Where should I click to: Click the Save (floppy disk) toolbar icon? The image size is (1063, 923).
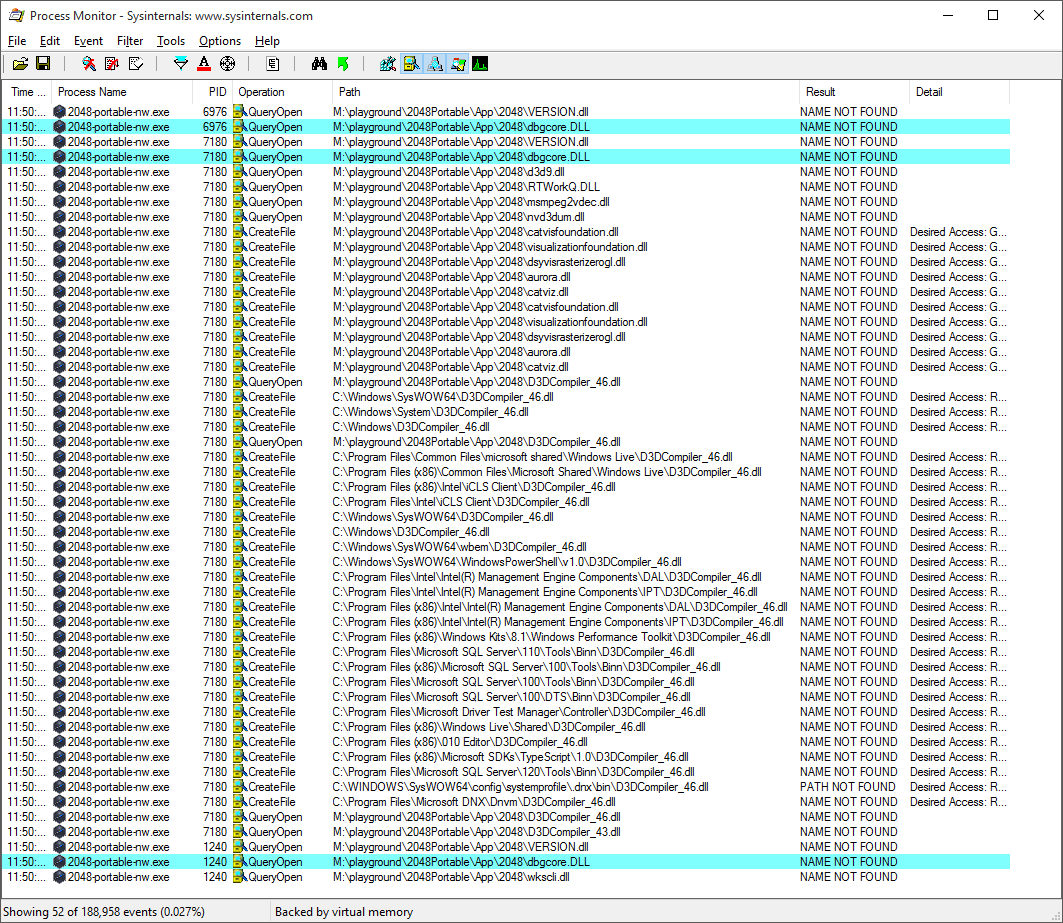coord(43,64)
